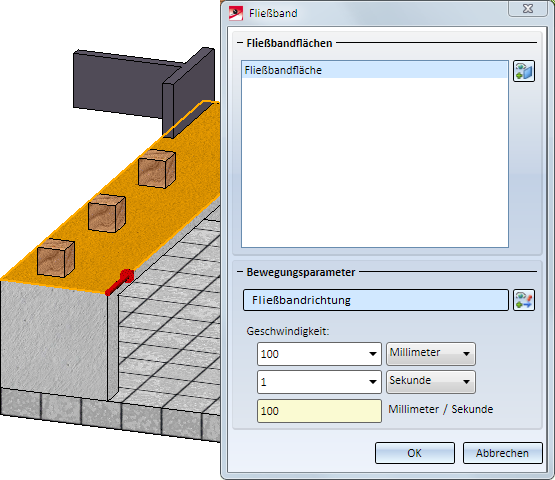Screen dimensions: 555x480
Task: Open the time value dropdown arrow
Action: 372,382
